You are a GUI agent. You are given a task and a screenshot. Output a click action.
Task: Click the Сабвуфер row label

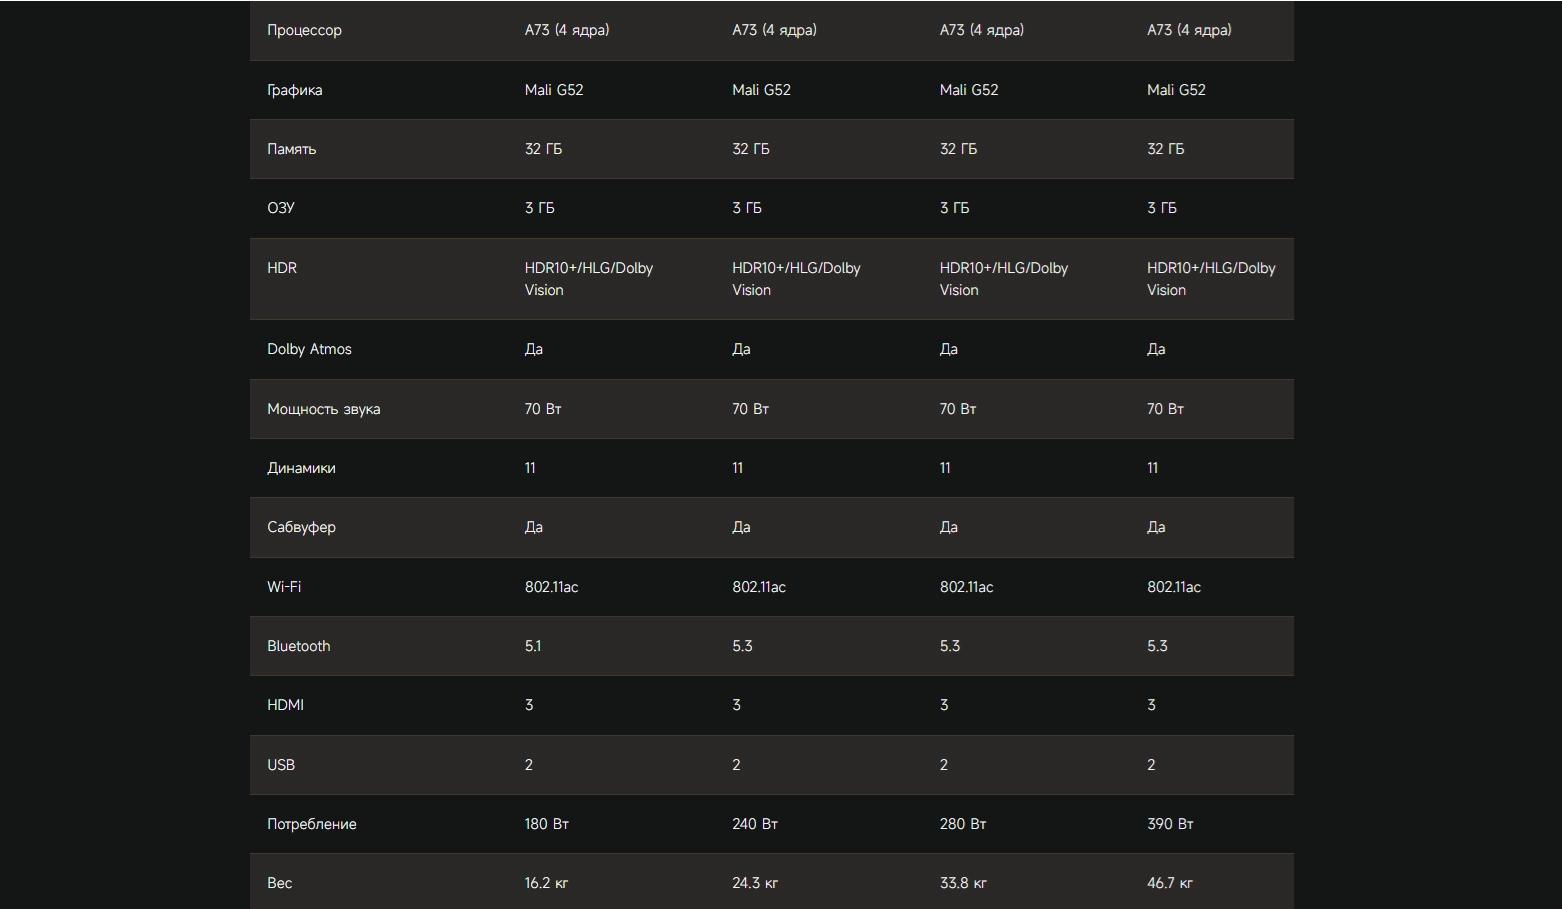coord(301,527)
